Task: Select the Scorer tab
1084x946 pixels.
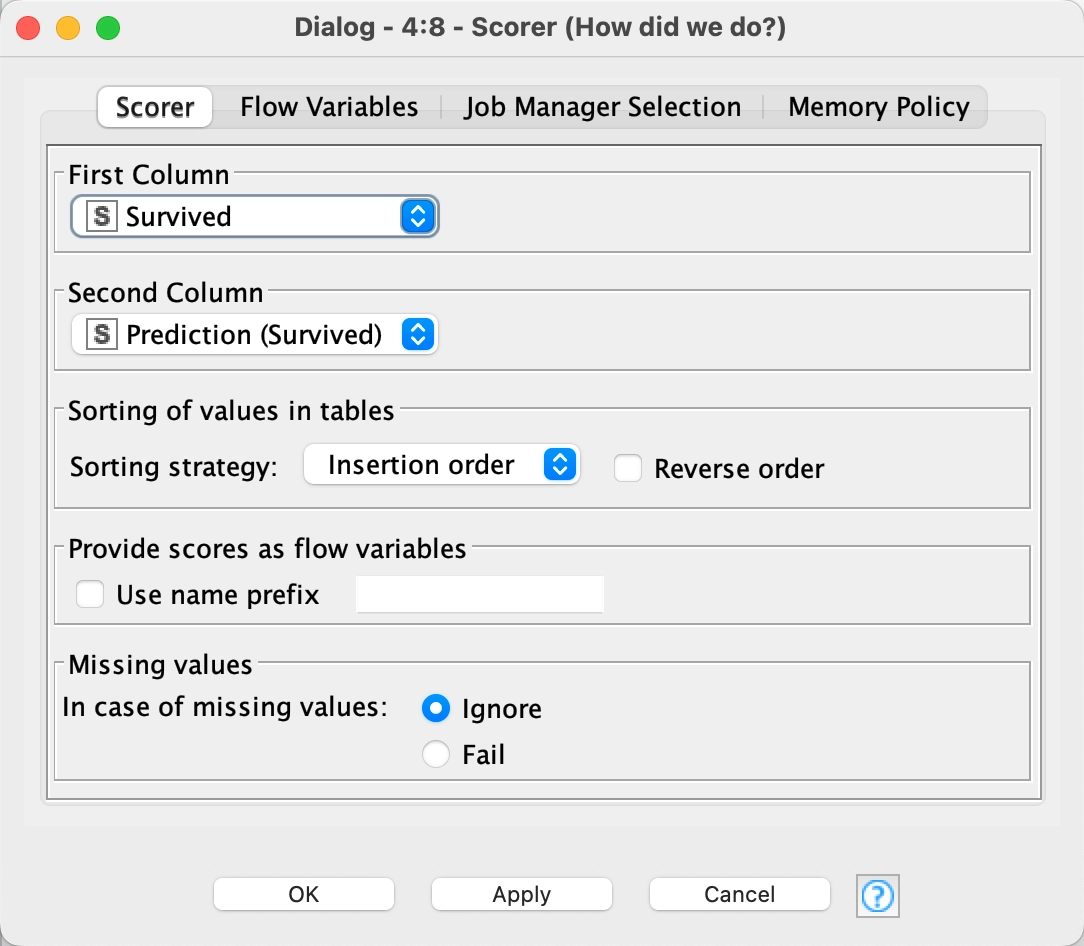Action: click(155, 108)
